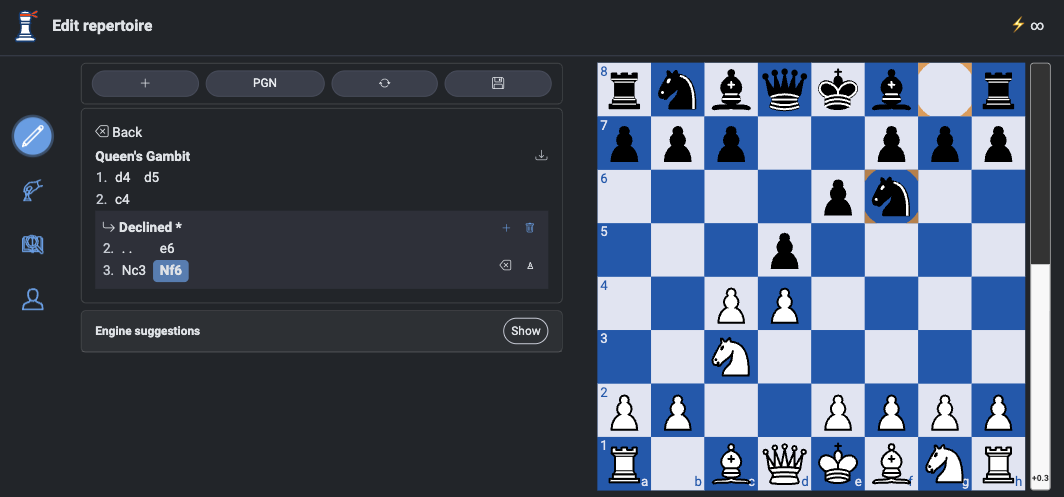Image resolution: width=1064 pixels, height=497 pixels.
Task: Click the white knight on c3
Action: pyautogui.click(x=731, y=356)
